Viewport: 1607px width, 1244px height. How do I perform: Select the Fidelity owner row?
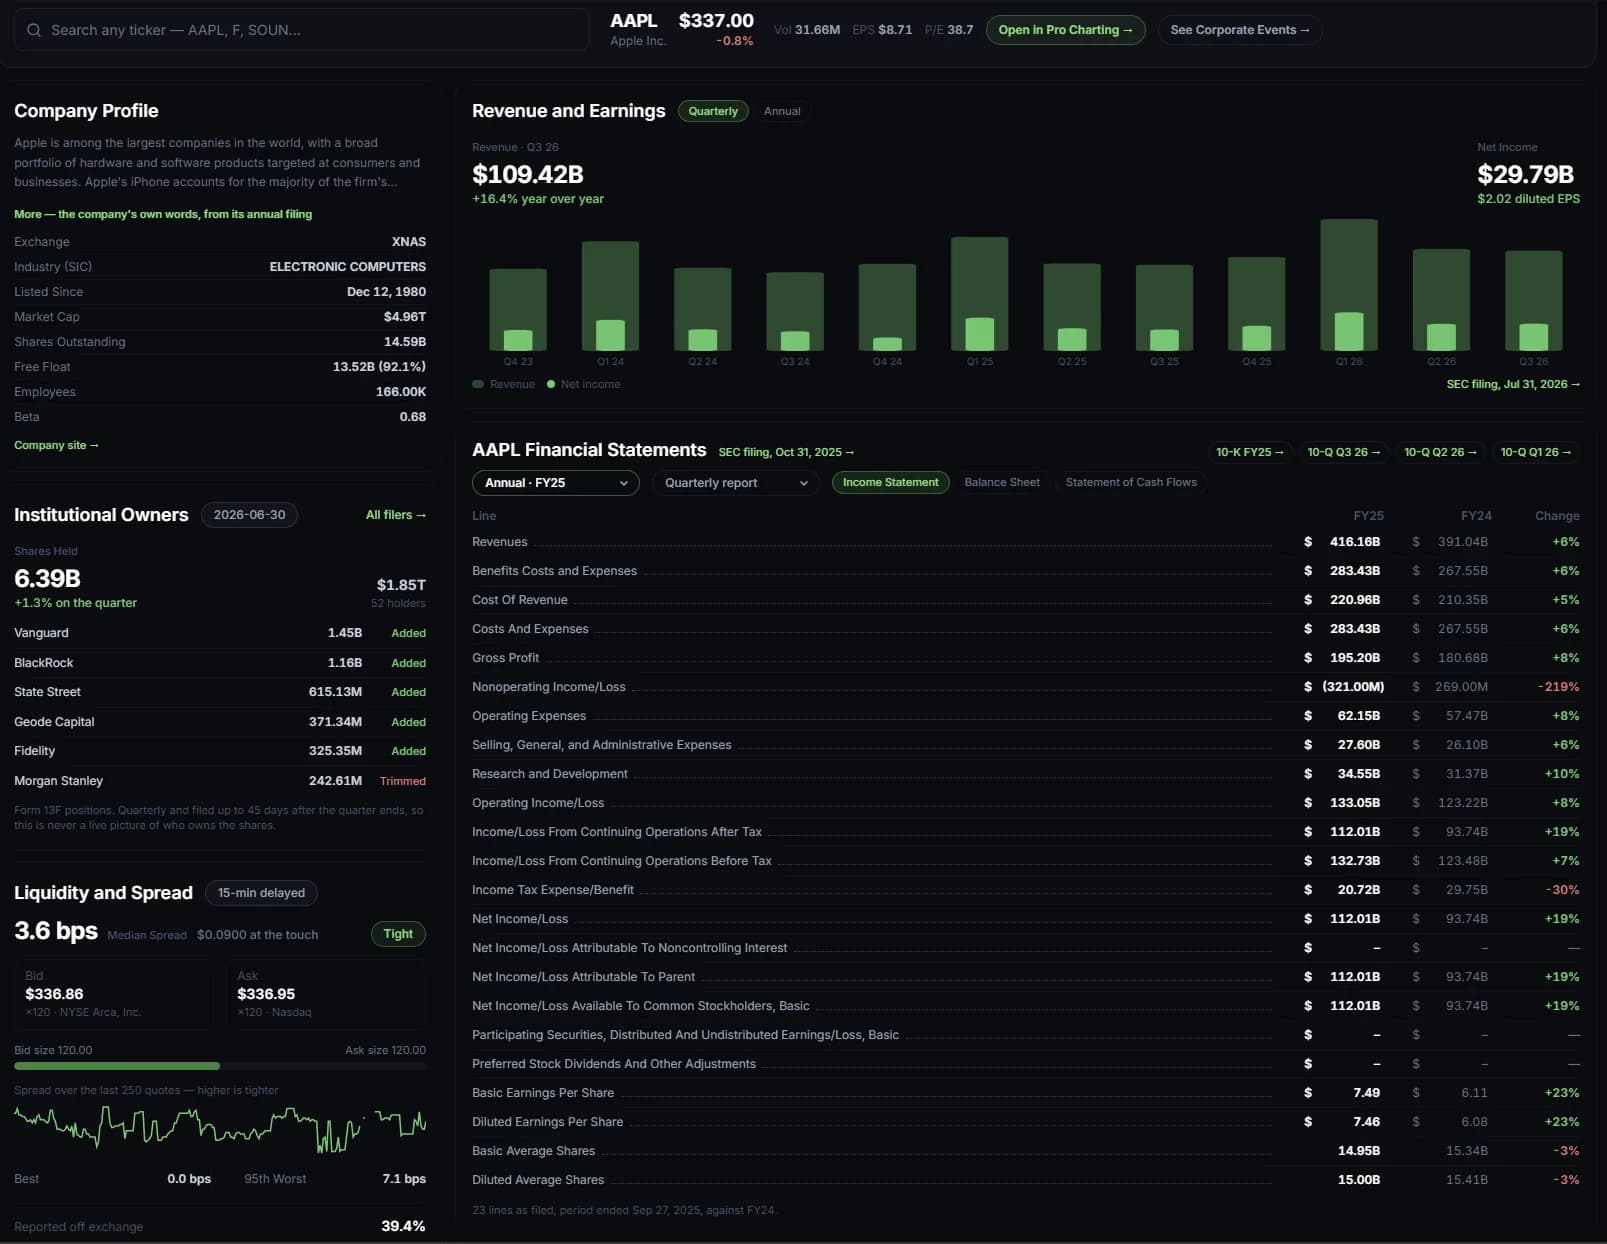click(x=220, y=751)
